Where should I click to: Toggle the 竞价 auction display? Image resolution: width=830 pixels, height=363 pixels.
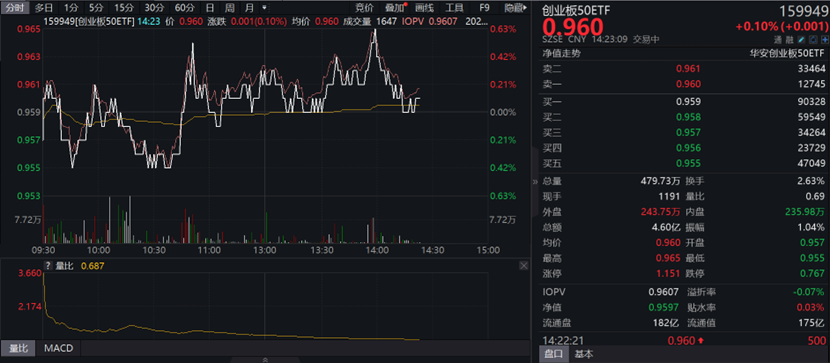click(x=364, y=8)
